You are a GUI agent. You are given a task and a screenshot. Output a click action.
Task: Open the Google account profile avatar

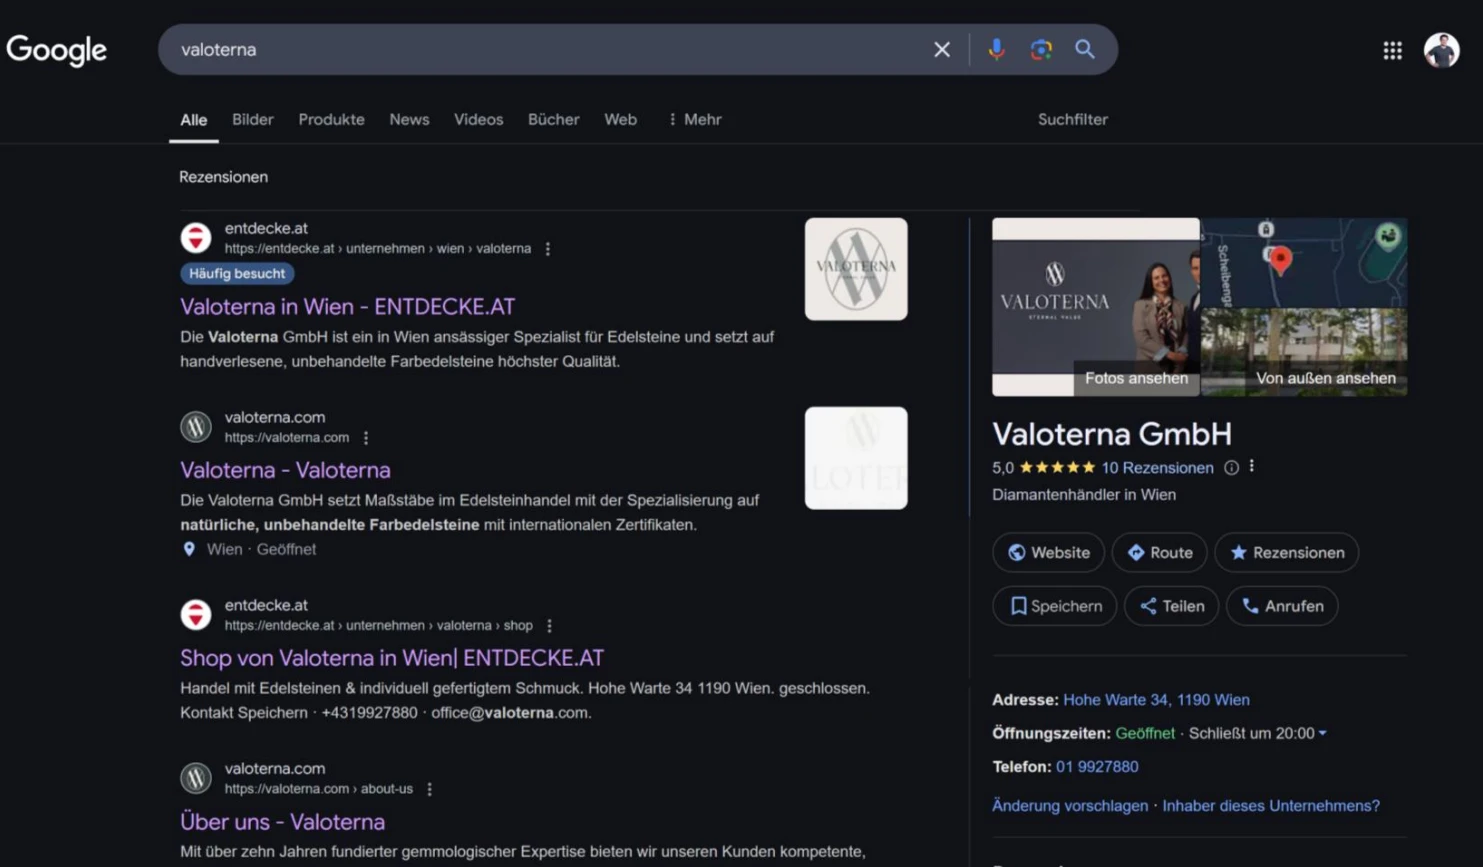coord(1441,50)
